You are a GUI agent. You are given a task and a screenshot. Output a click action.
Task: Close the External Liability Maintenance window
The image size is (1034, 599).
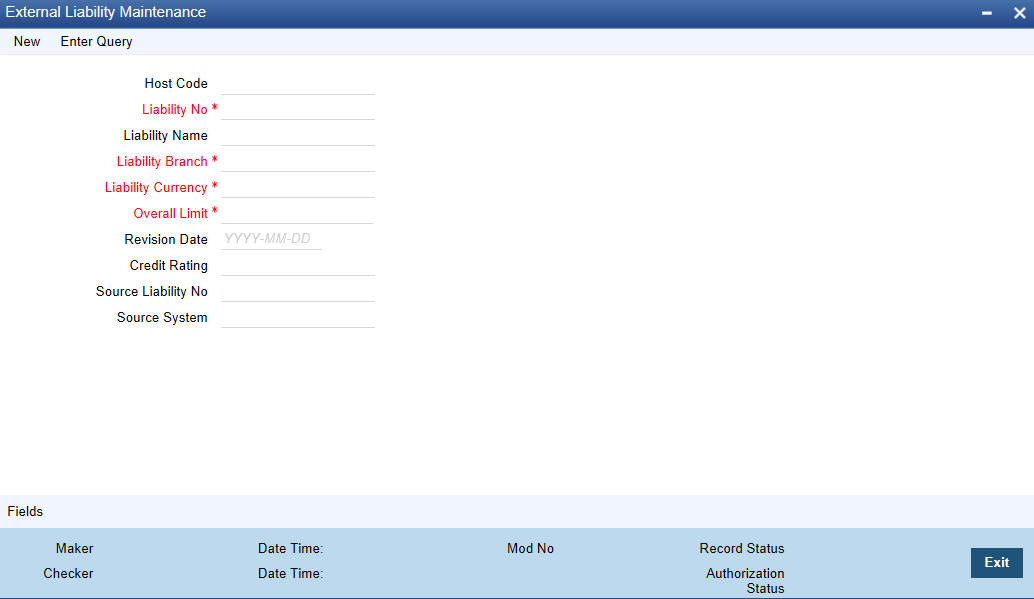coord(1019,13)
